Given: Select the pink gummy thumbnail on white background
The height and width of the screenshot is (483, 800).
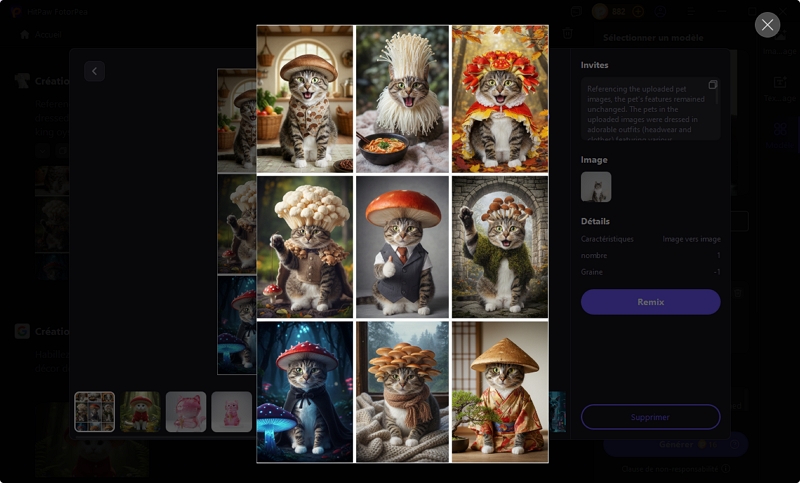Looking at the screenshot, I should (x=231, y=412).
